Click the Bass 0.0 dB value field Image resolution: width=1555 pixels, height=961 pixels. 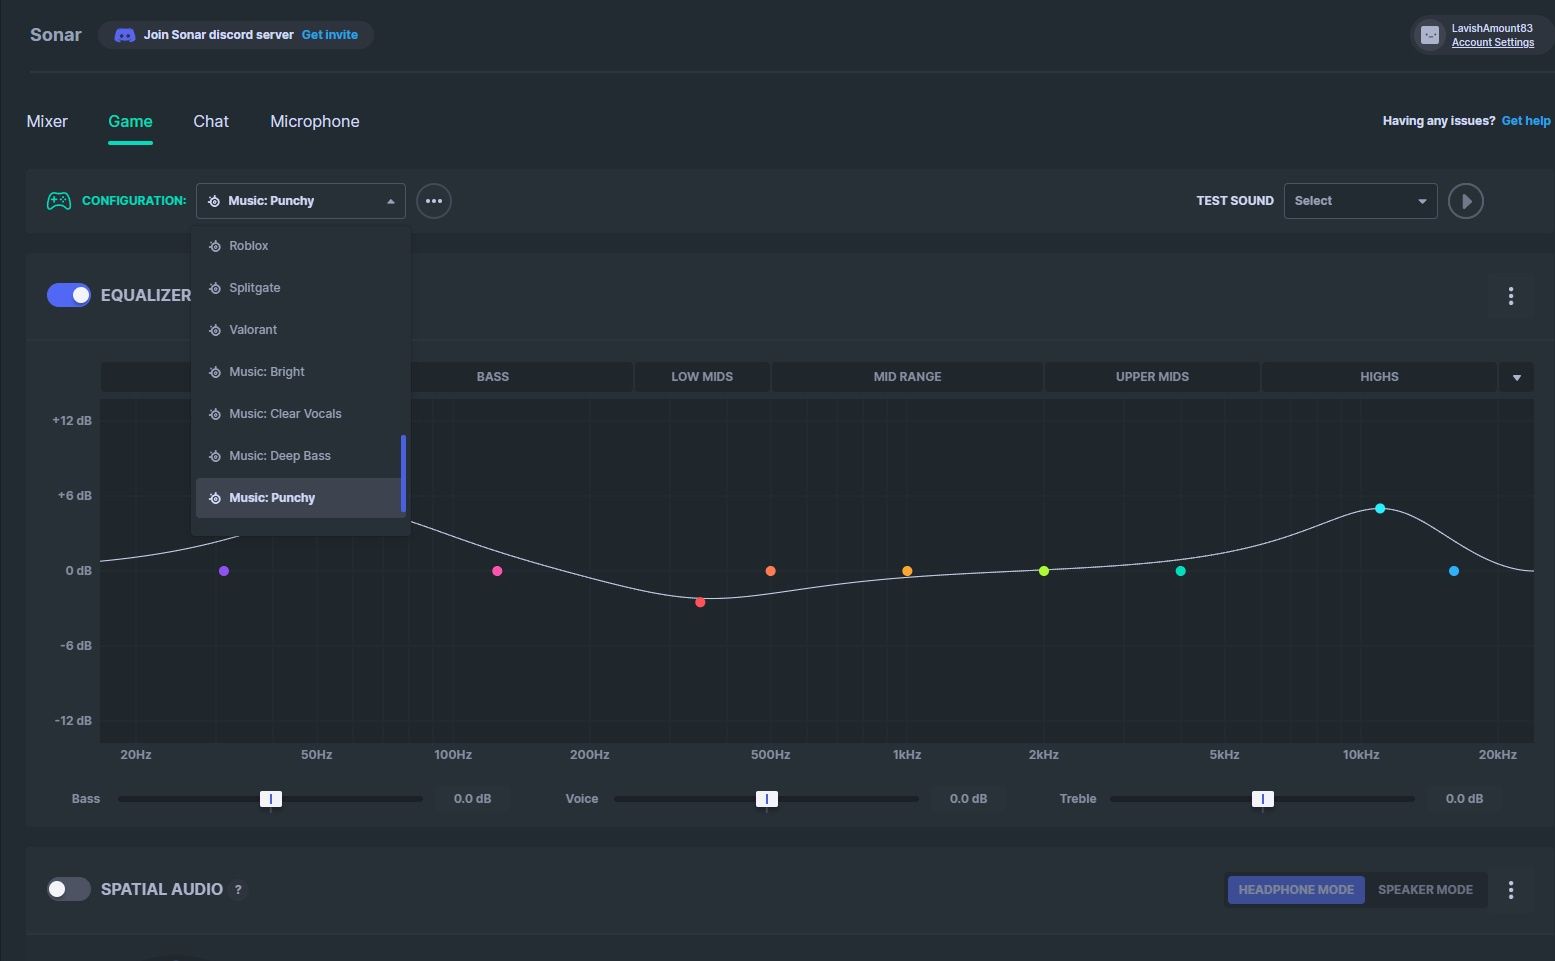click(x=472, y=799)
